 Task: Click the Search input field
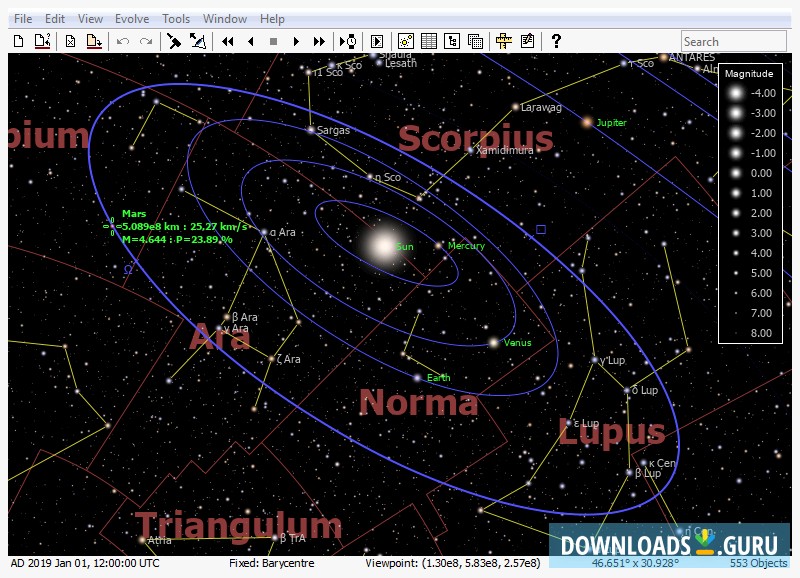734,41
